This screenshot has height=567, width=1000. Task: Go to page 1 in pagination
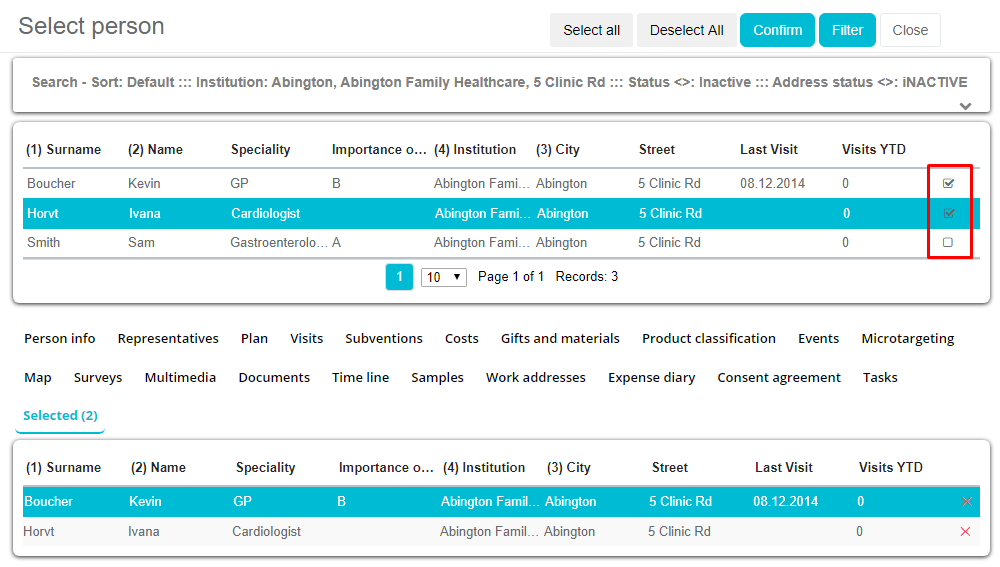pyautogui.click(x=399, y=277)
